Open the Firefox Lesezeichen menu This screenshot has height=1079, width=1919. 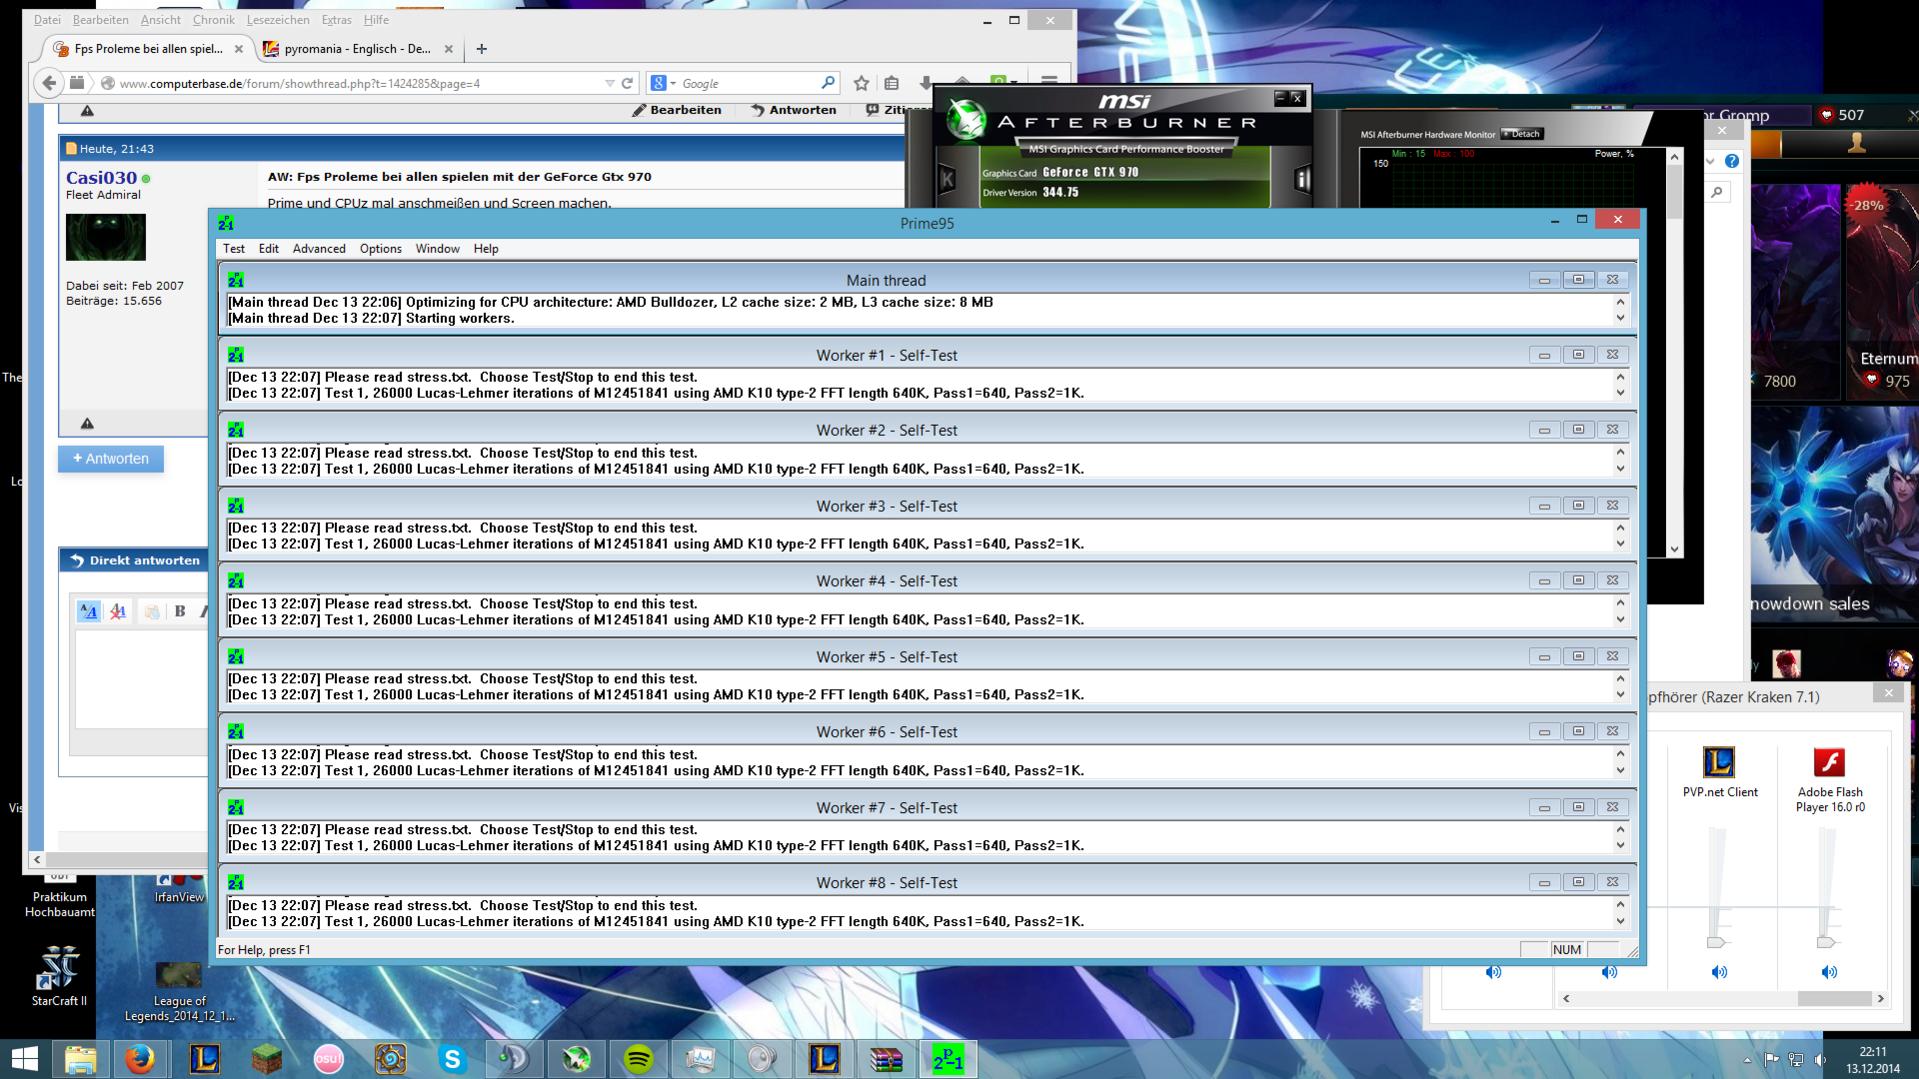[x=278, y=19]
